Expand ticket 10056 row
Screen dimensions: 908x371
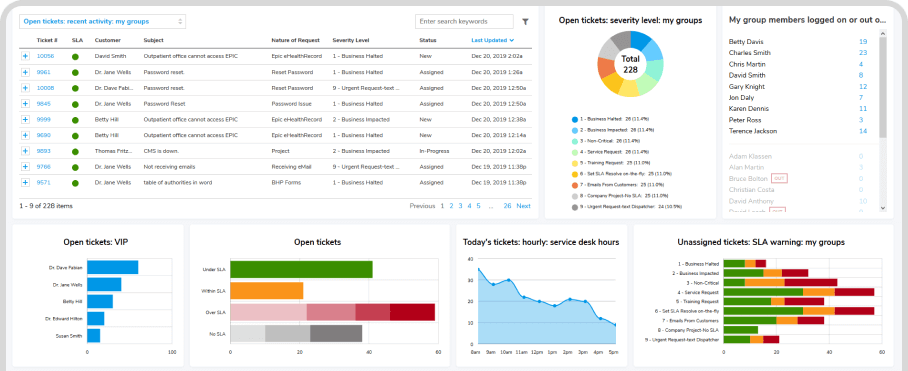(x=25, y=56)
